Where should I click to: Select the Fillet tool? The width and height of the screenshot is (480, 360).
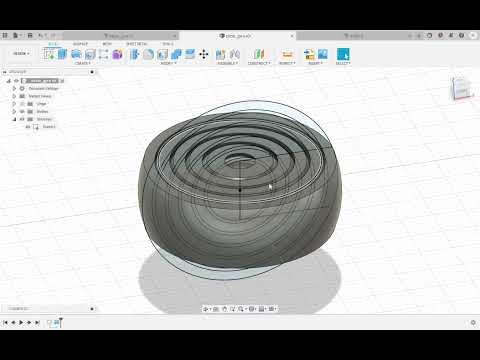tap(148, 54)
